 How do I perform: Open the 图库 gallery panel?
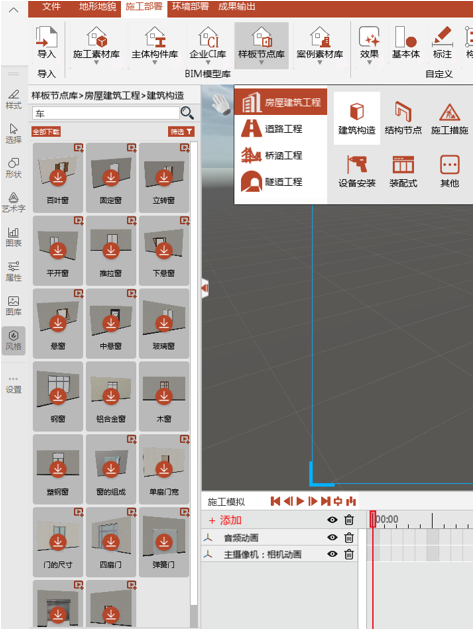[x=14, y=306]
